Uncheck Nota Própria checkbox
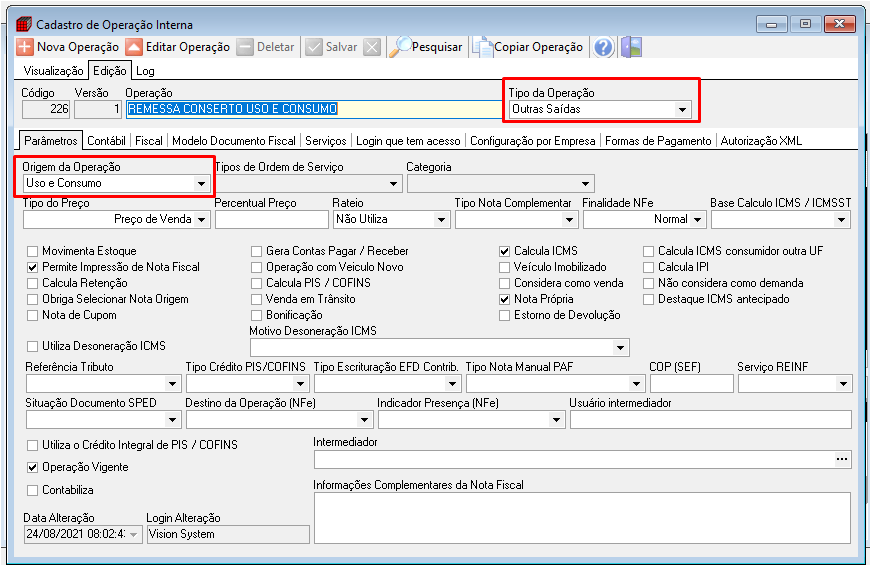Viewport: 870px width, 566px height. (504, 300)
